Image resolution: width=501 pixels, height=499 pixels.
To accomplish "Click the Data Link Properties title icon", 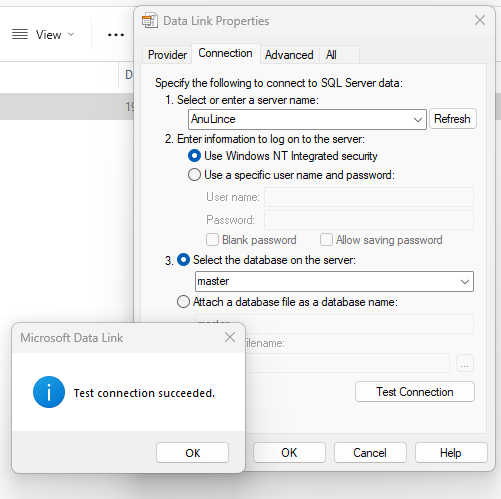I will point(150,21).
